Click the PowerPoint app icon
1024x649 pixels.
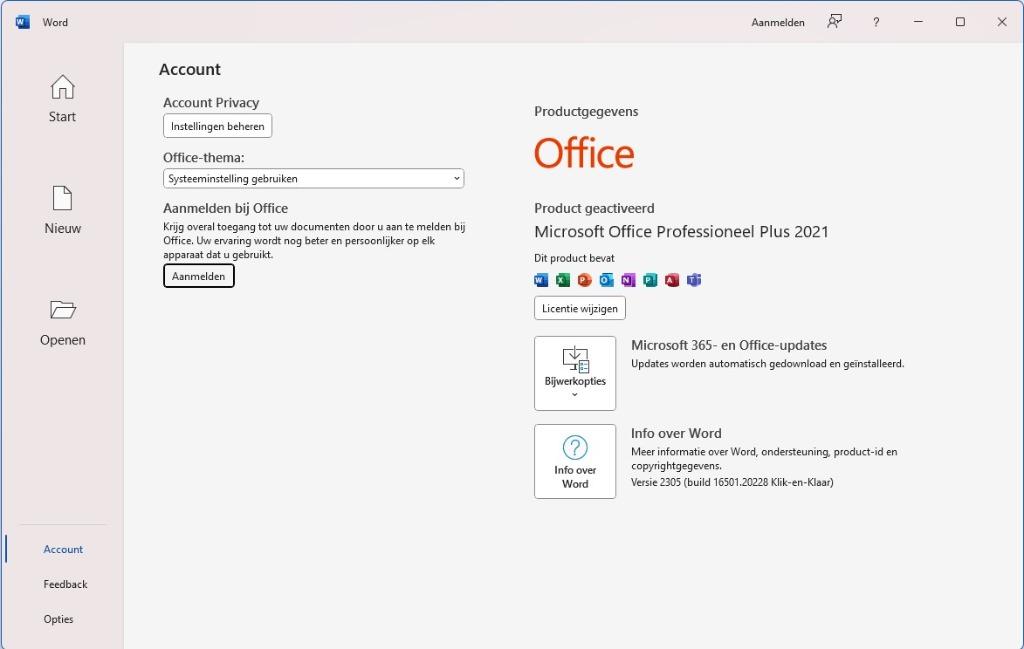pos(584,280)
